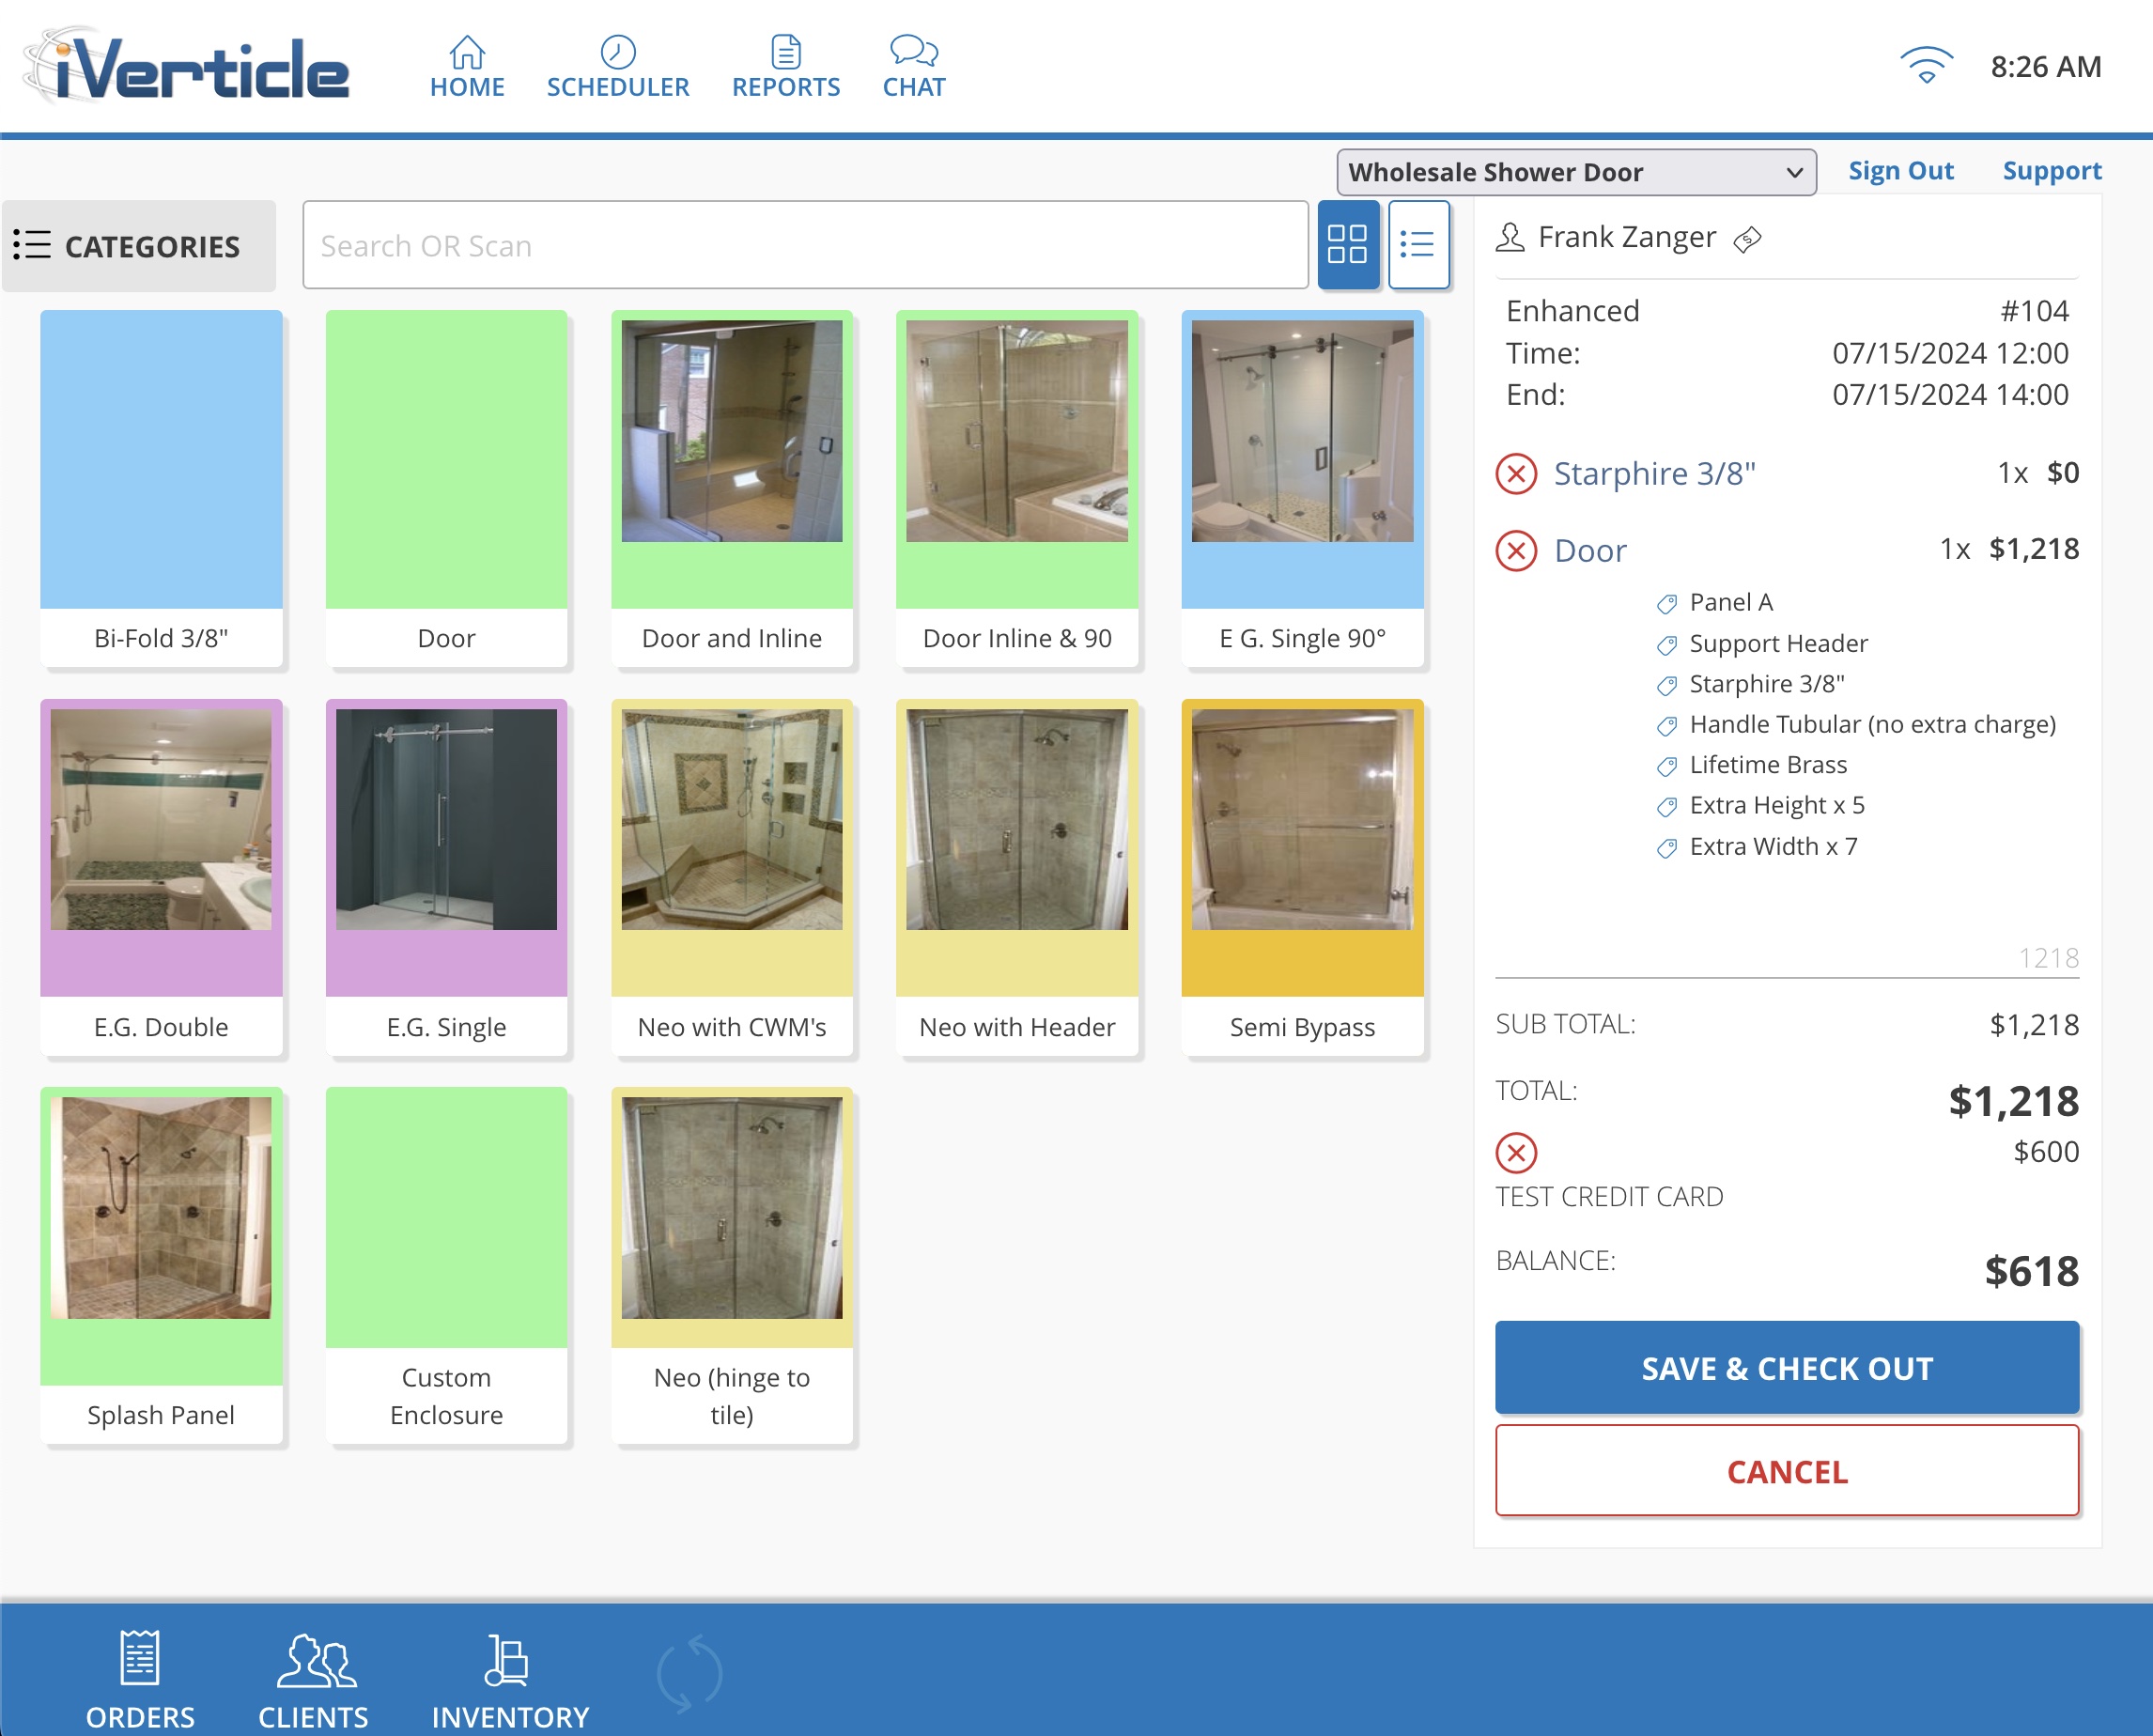This screenshot has height=1736, width=2153.
Task: Select E G. Single 90° product
Action: coord(1302,488)
